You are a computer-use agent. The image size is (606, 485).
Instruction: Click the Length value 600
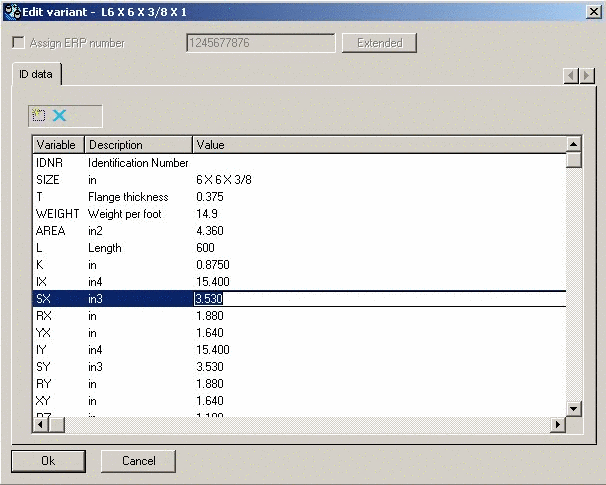tap(205, 248)
